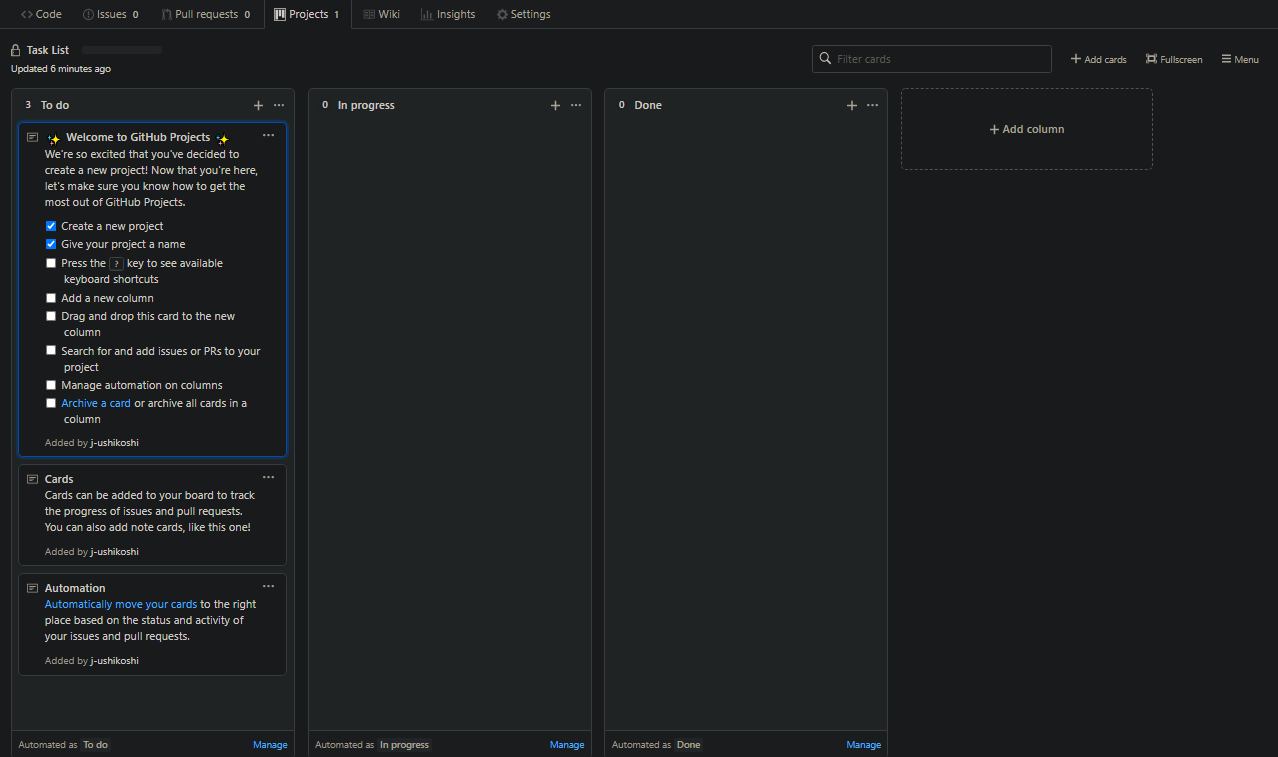Open the Insights tab

click(448, 14)
